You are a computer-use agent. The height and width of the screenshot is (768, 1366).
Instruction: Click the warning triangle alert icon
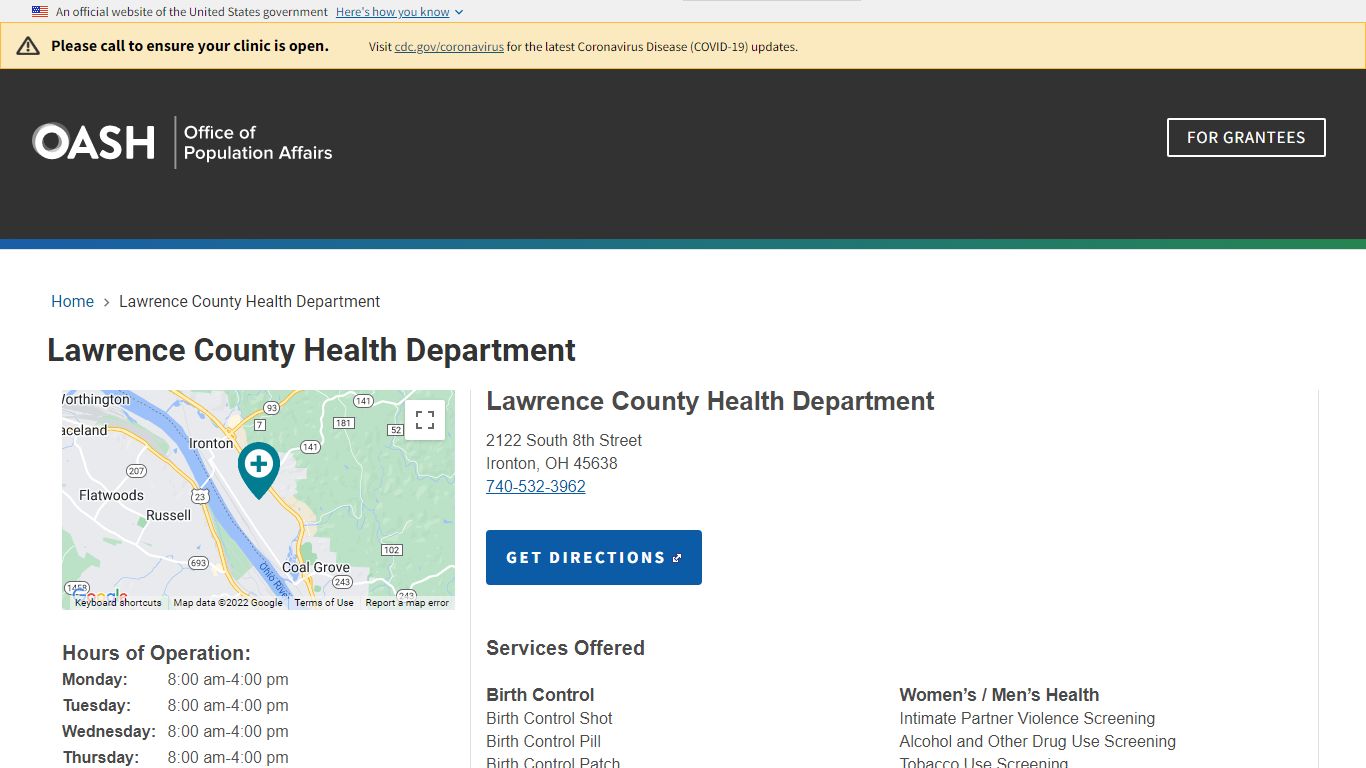[27, 45]
